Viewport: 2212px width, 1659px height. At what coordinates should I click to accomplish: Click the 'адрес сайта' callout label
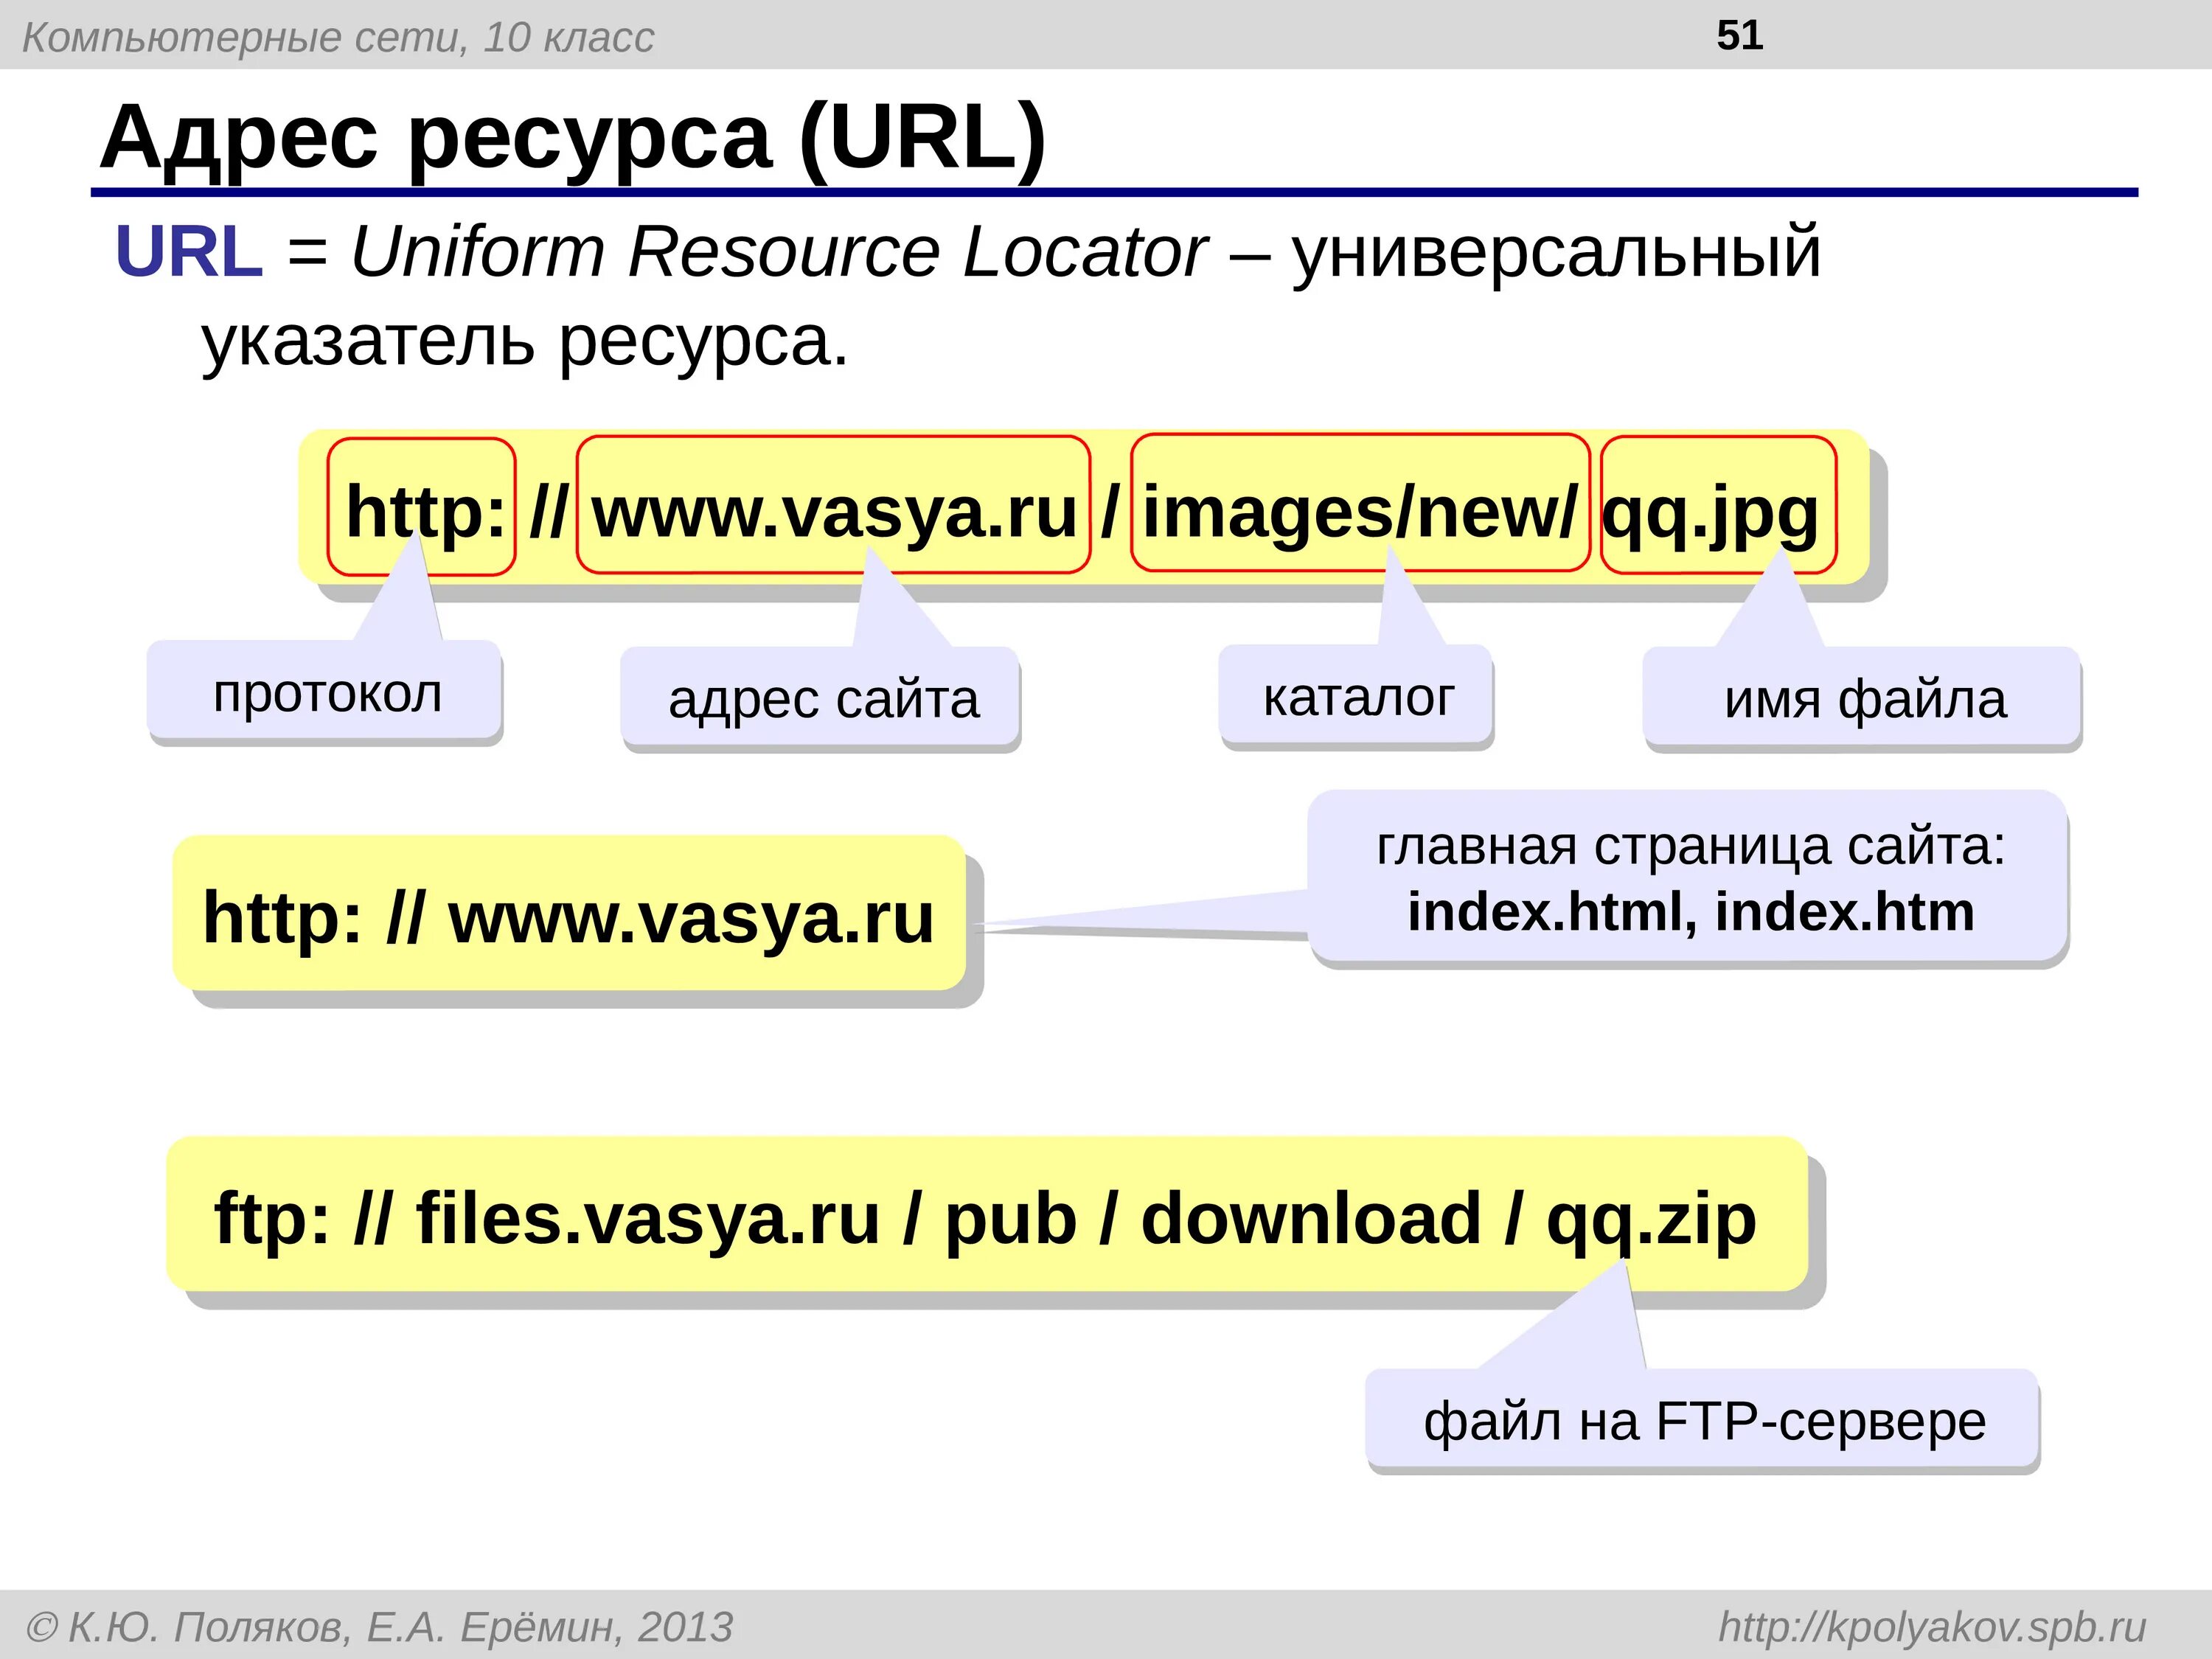tap(822, 698)
